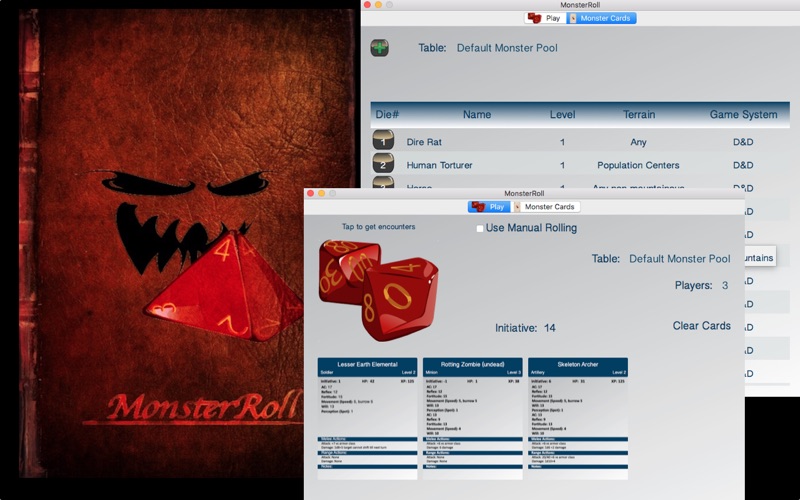Click the Terrain column header

(639, 114)
